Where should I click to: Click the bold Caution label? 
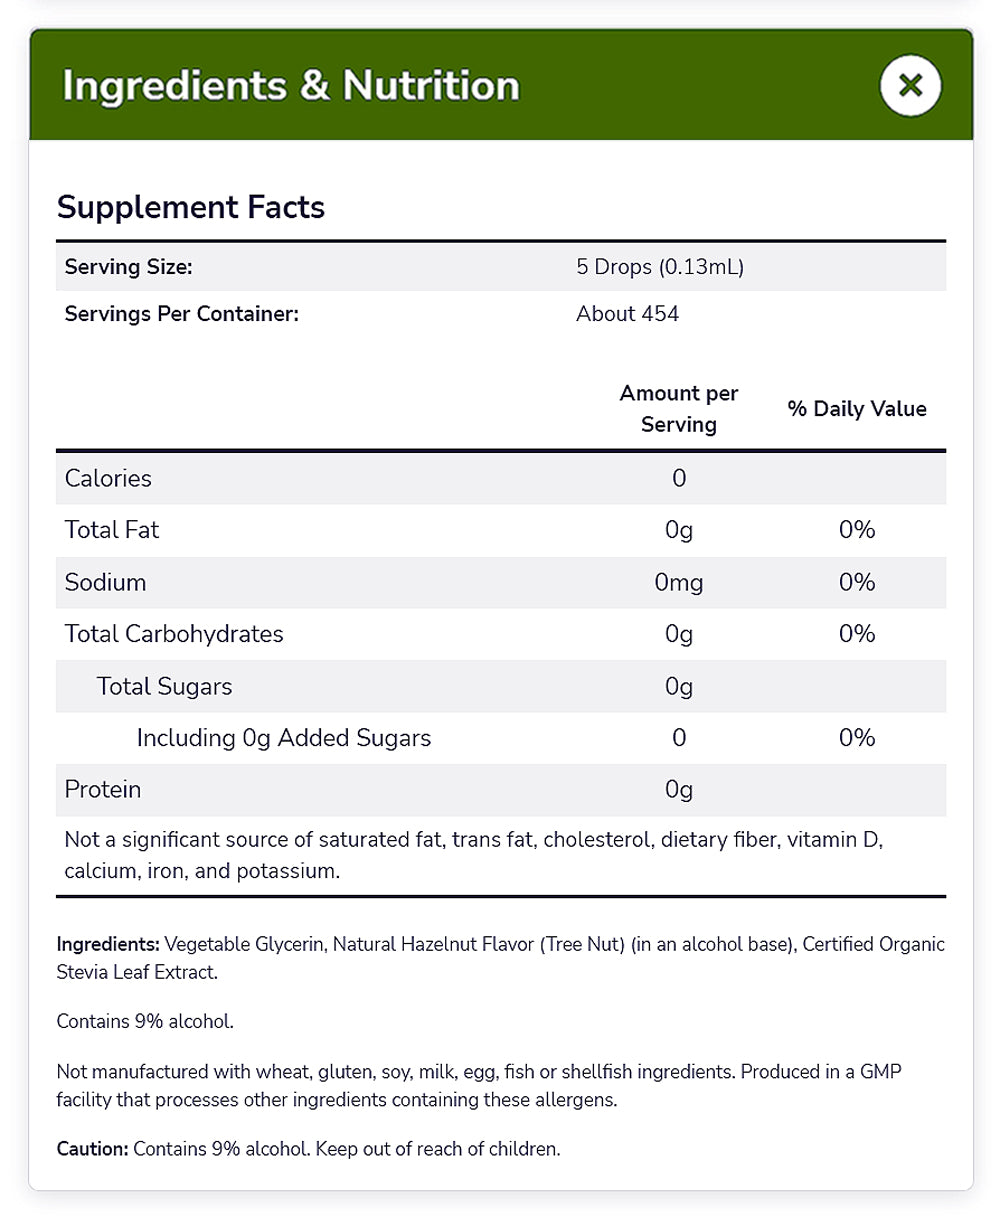pos(93,1149)
